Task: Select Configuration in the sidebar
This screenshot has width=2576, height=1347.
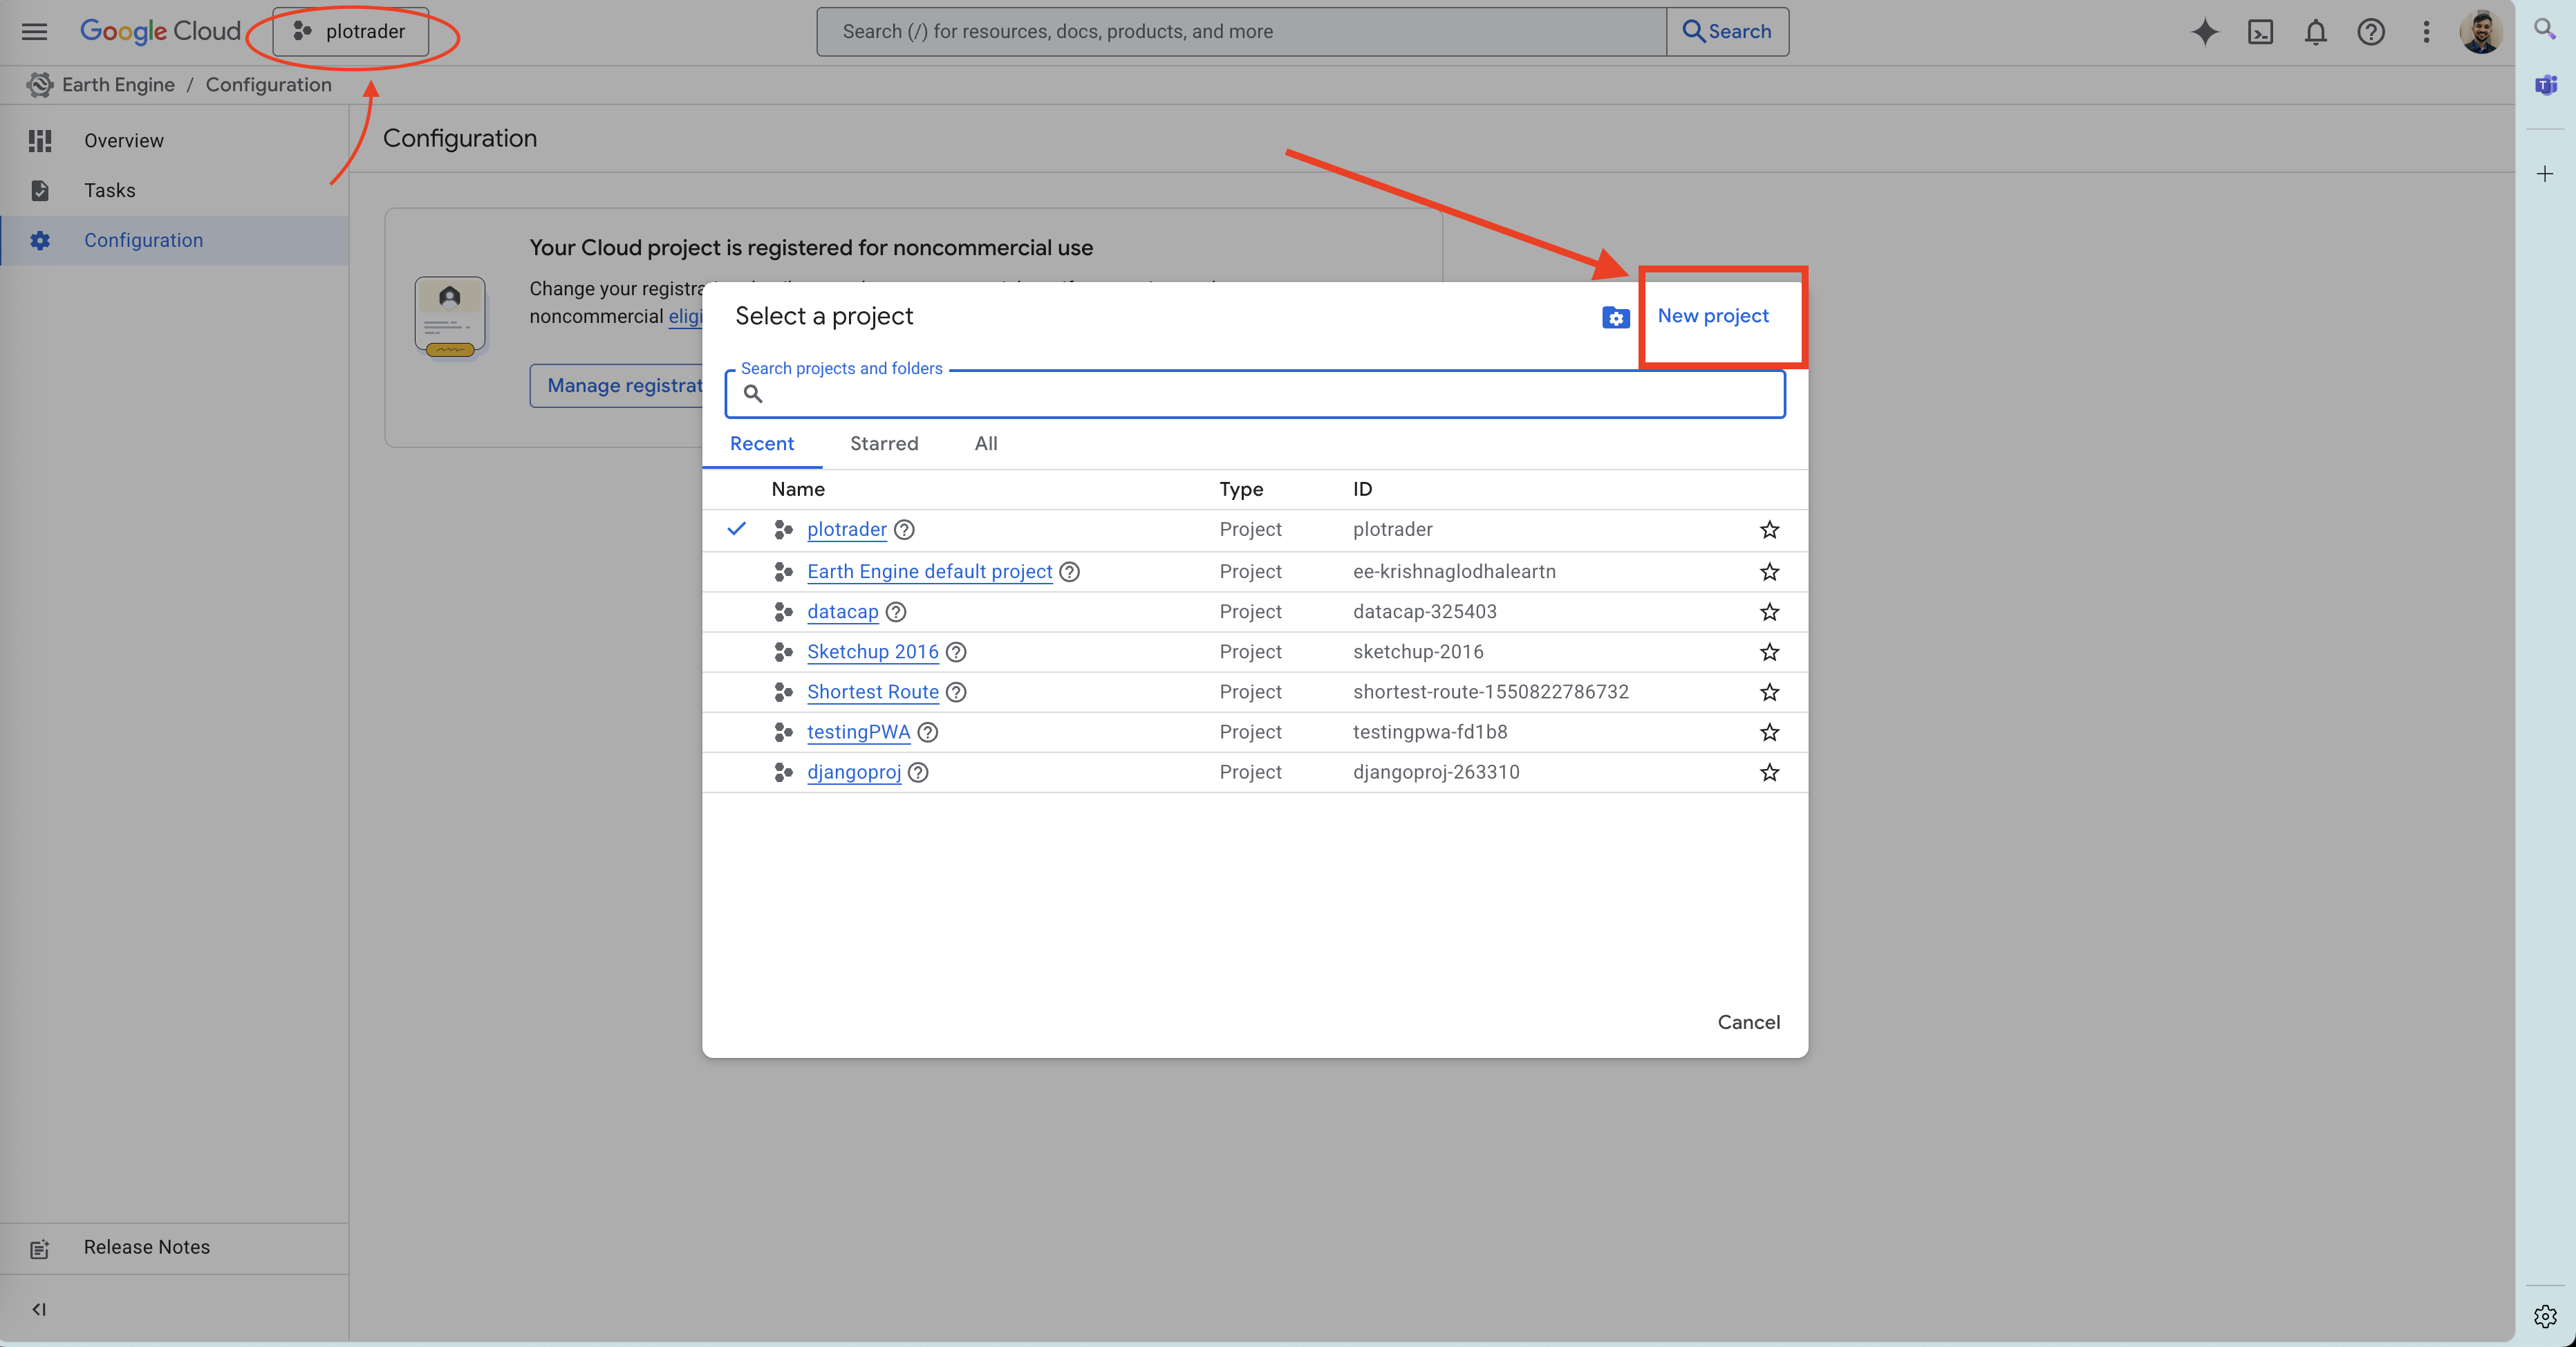Action: [x=174, y=240]
